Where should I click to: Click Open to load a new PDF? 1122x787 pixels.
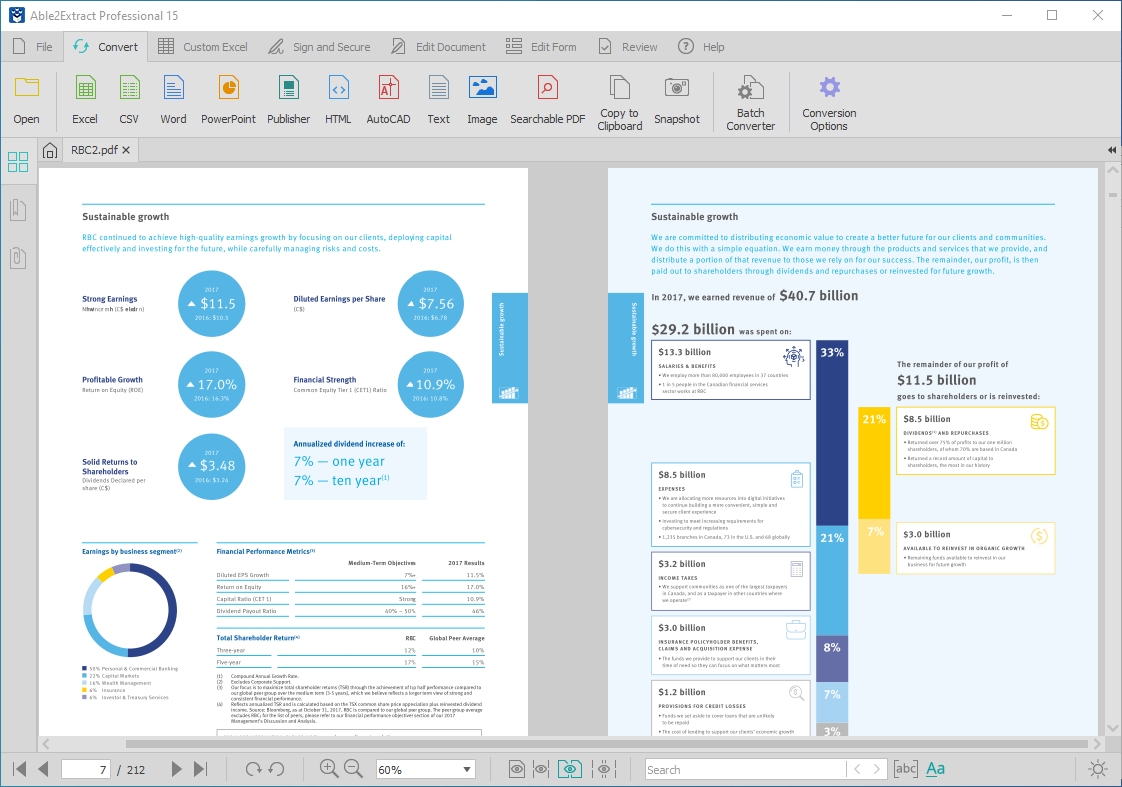coord(27,100)
